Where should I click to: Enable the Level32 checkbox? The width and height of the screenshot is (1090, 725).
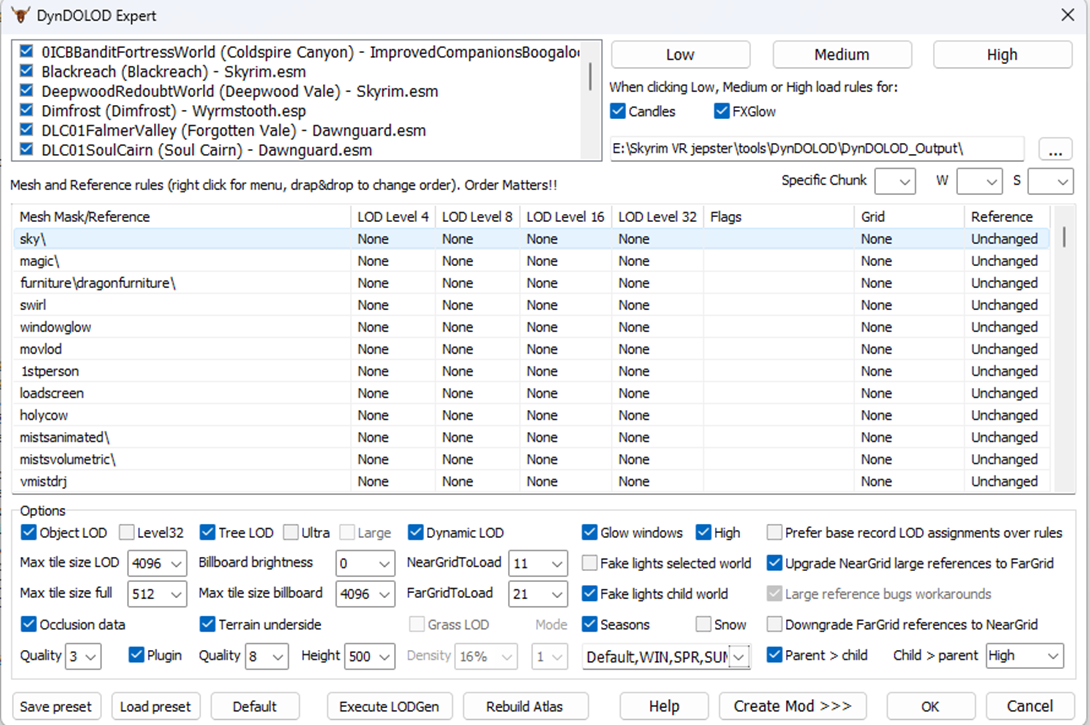(x=128, y=533)
